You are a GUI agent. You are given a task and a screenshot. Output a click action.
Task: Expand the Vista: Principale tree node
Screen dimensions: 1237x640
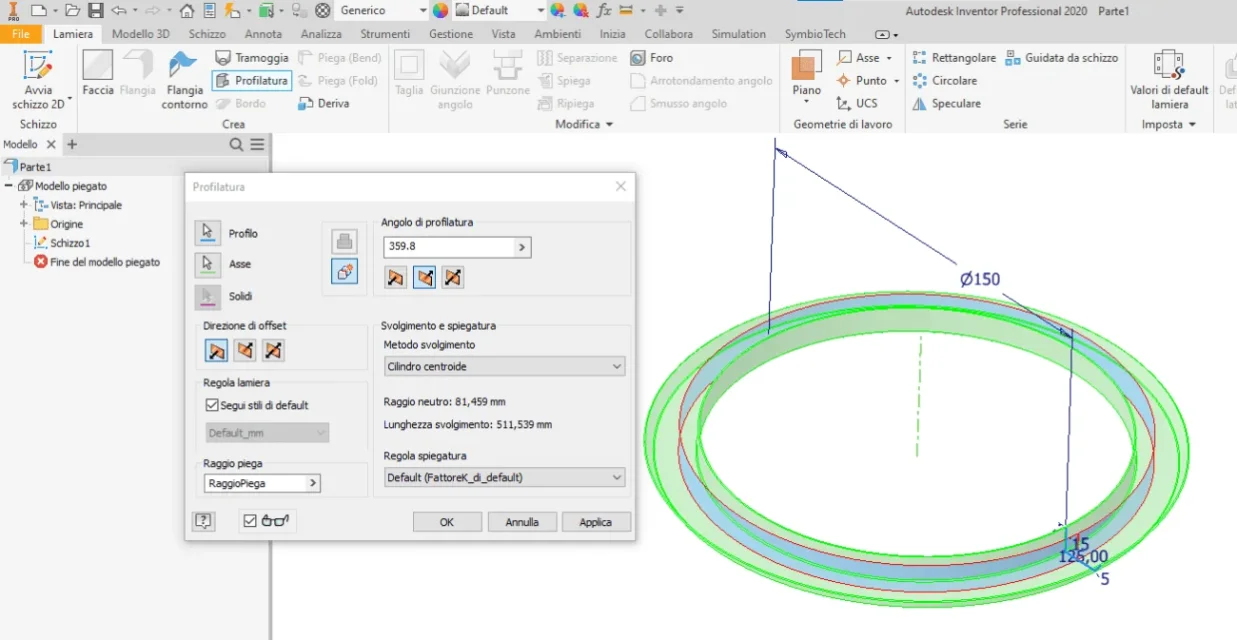click(x=23, y=205)
